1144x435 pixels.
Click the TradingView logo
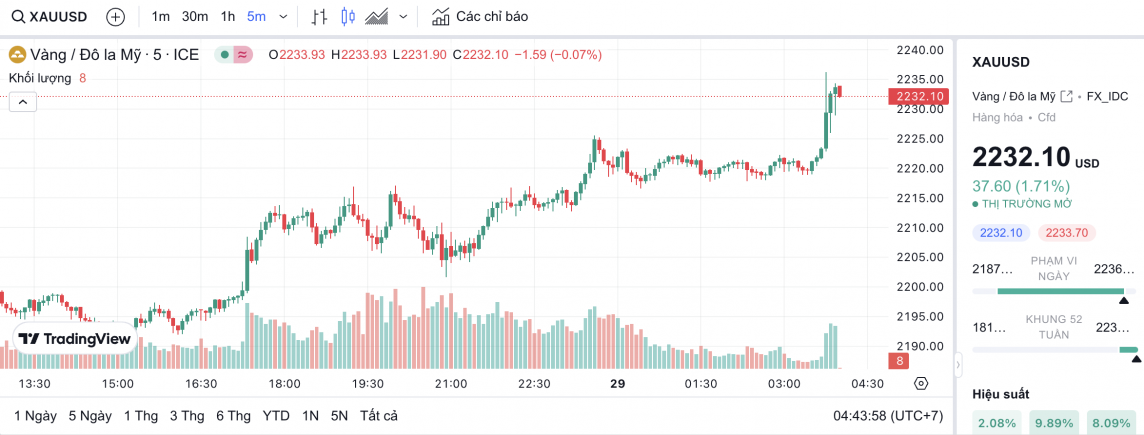(x=75, y=339)
